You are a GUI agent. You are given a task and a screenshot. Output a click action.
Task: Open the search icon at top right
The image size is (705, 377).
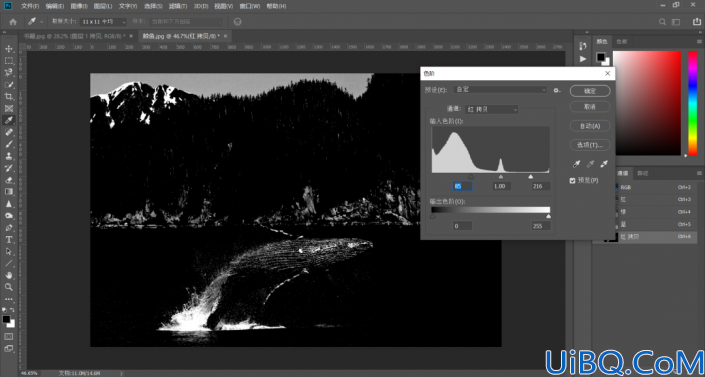pos(662,22)
